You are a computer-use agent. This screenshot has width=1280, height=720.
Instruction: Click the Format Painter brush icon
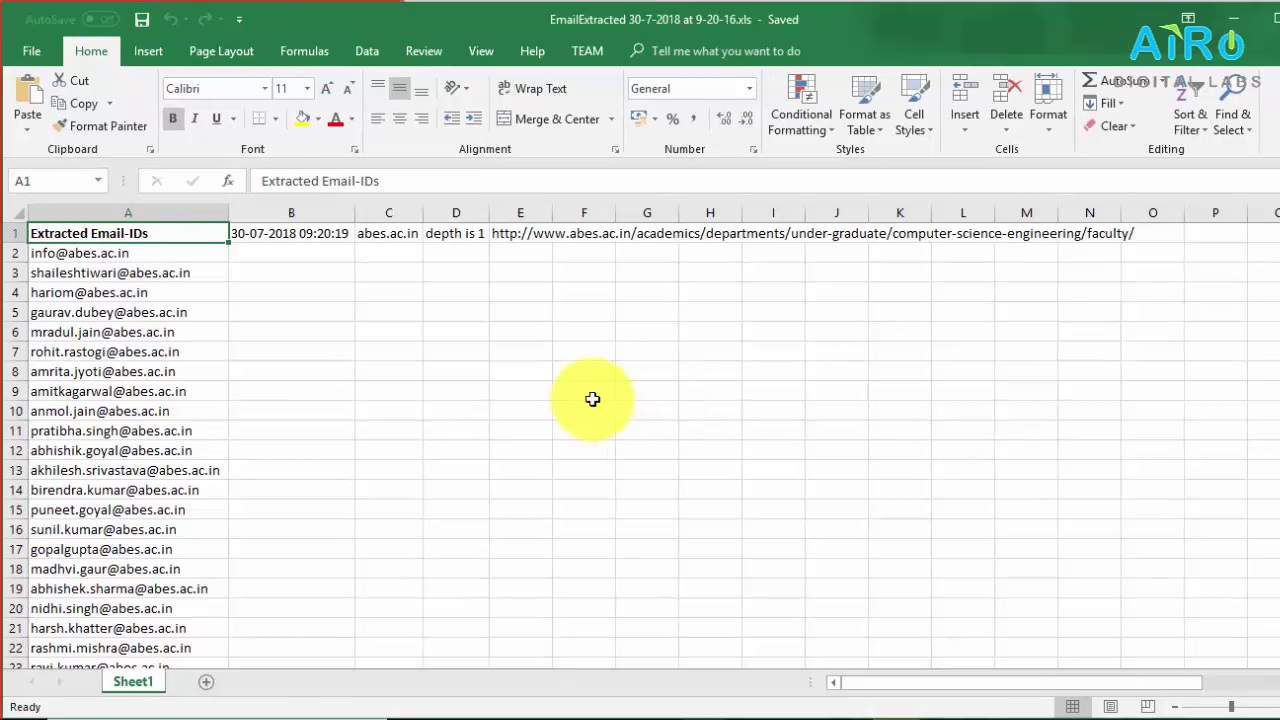pyautogui.click(x=60, y=126)
